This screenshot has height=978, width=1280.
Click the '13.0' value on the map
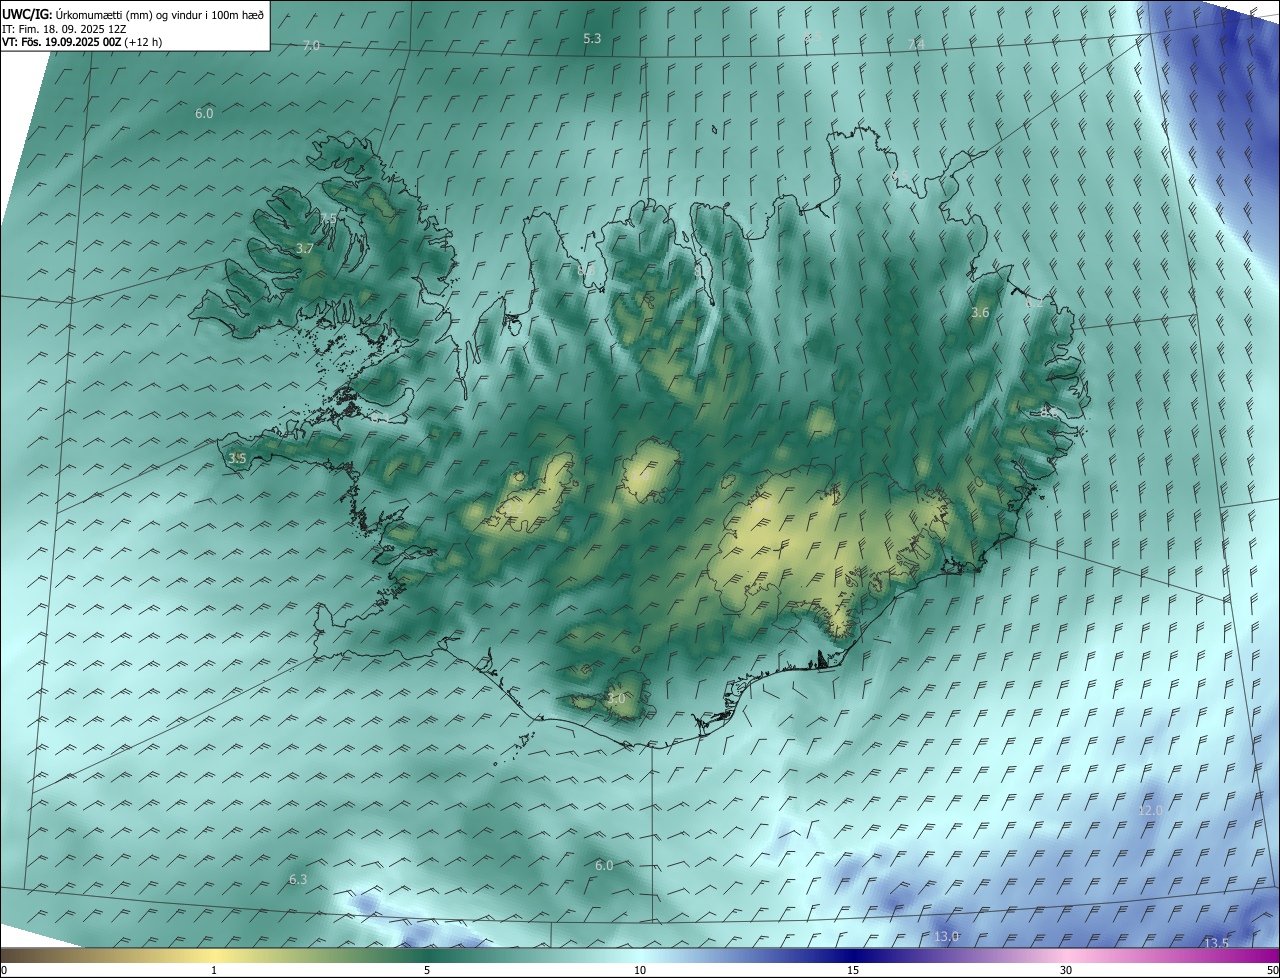click(x=946, y=937)
